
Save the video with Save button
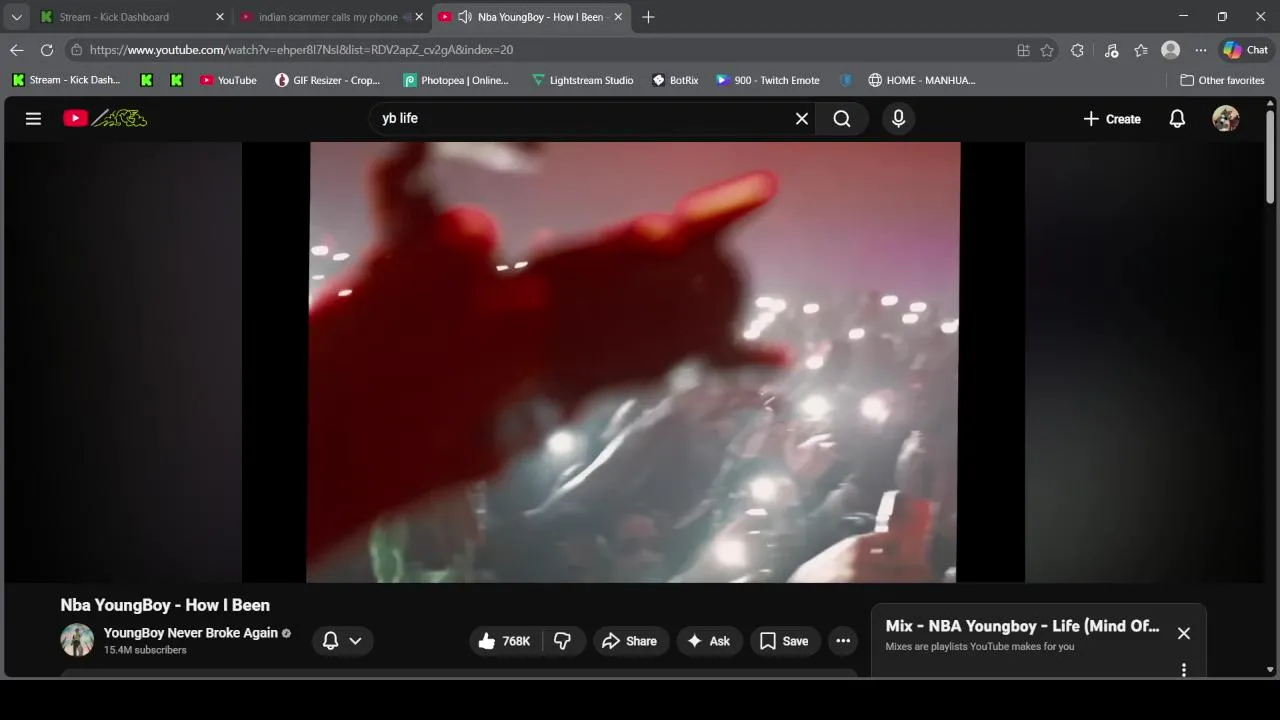[x=785, y=641]
